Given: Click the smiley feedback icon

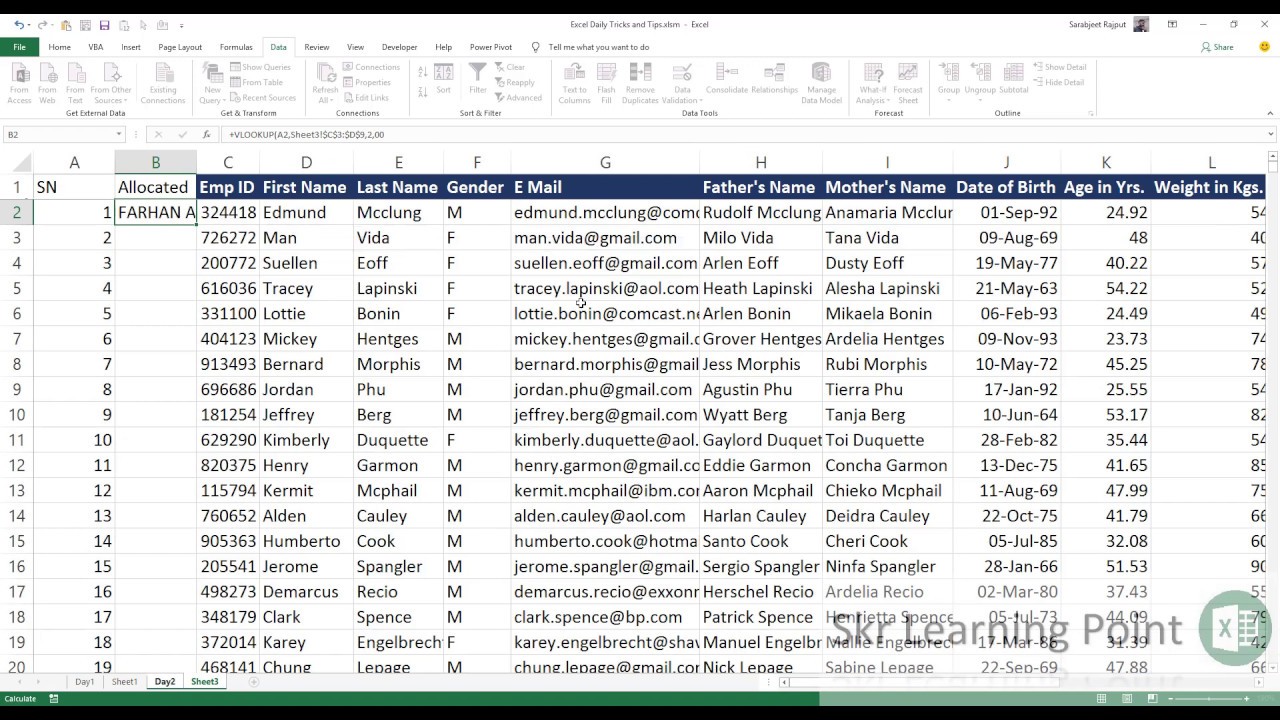Looking at the screenshot, I should pos(1264,47).
